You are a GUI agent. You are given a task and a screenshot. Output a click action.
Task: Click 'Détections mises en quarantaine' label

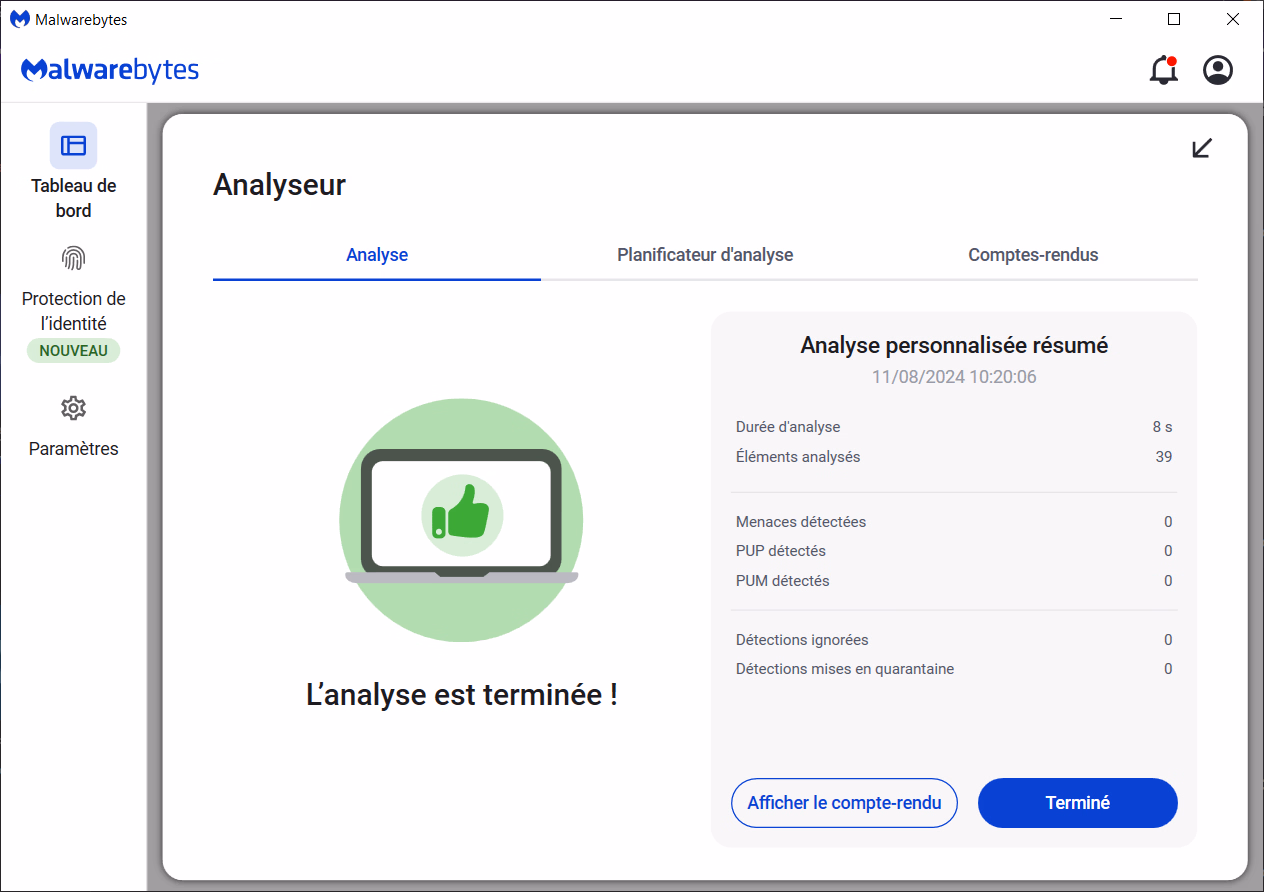845,669
